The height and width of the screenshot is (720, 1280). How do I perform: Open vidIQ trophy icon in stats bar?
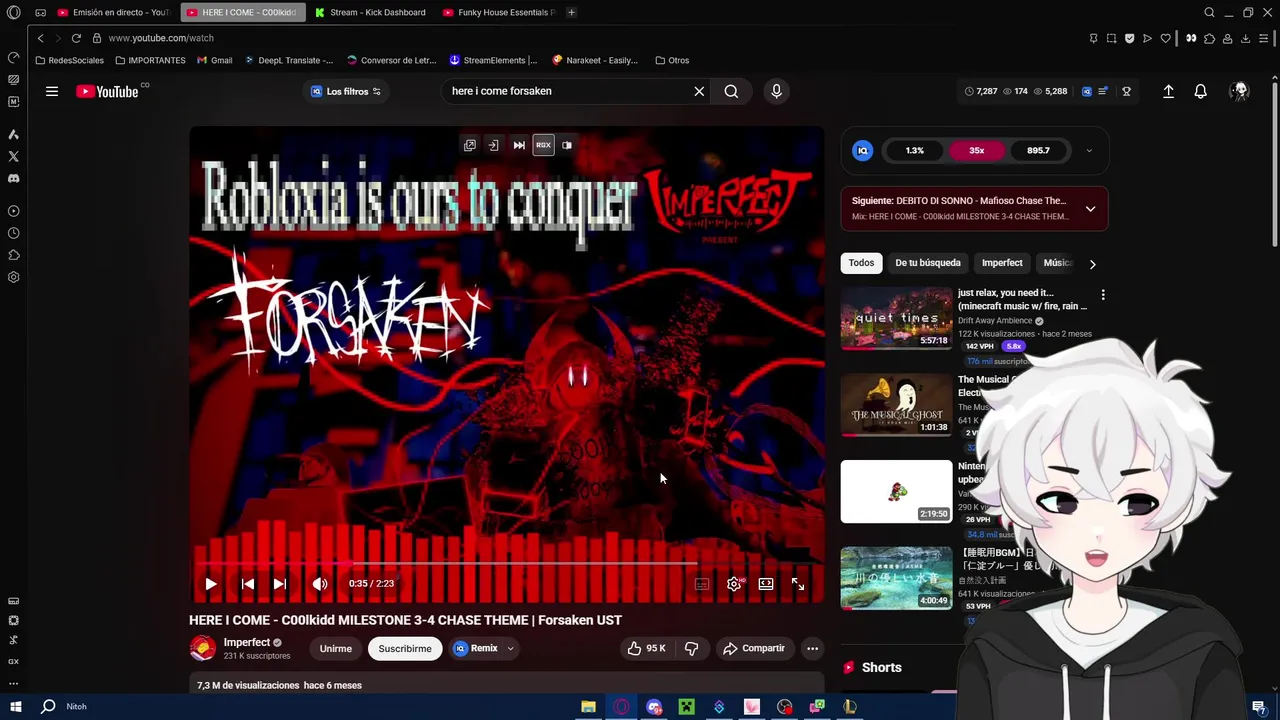pyautogui.click(x=1126, y=91)
